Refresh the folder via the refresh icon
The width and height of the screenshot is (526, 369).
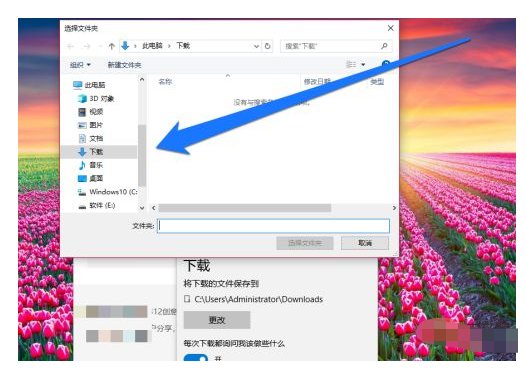(267, 46)
